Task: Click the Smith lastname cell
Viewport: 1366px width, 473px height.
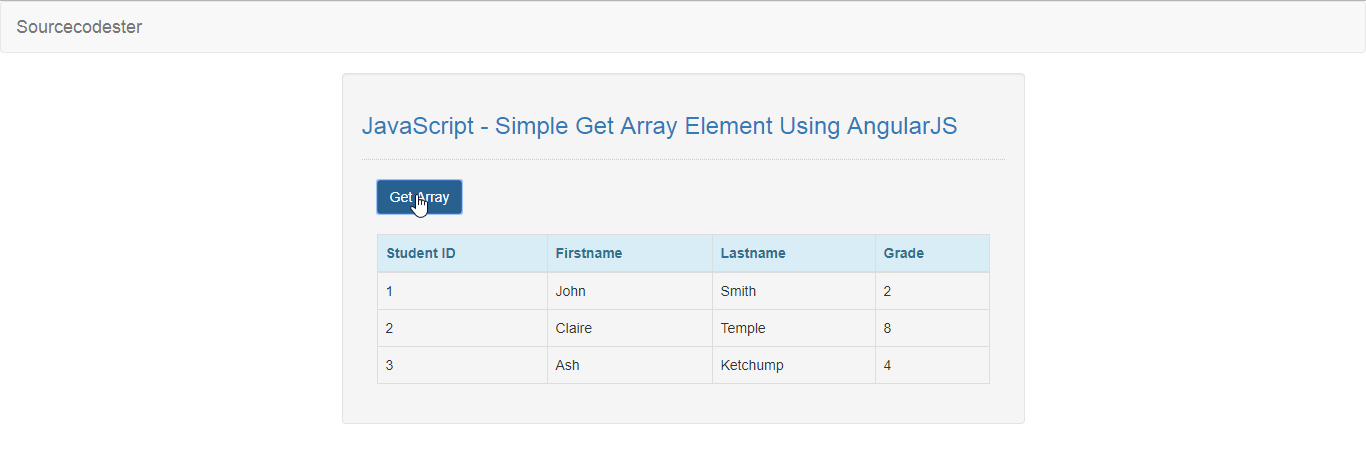Action: point(794,291)
